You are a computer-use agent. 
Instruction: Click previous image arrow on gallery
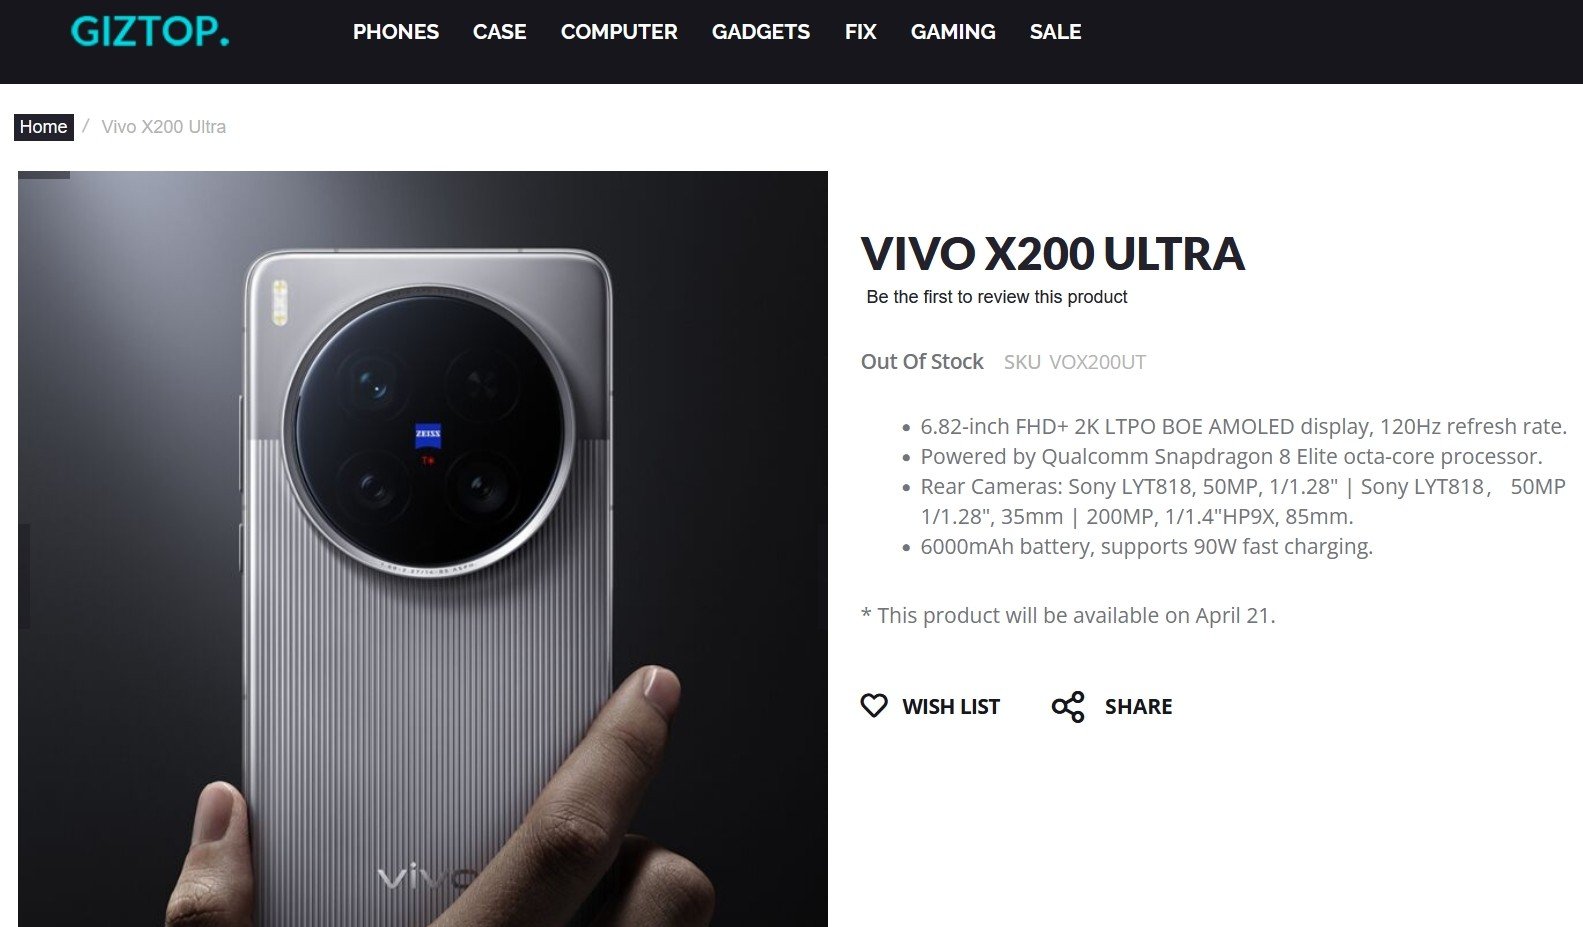(x=24, y=576)
